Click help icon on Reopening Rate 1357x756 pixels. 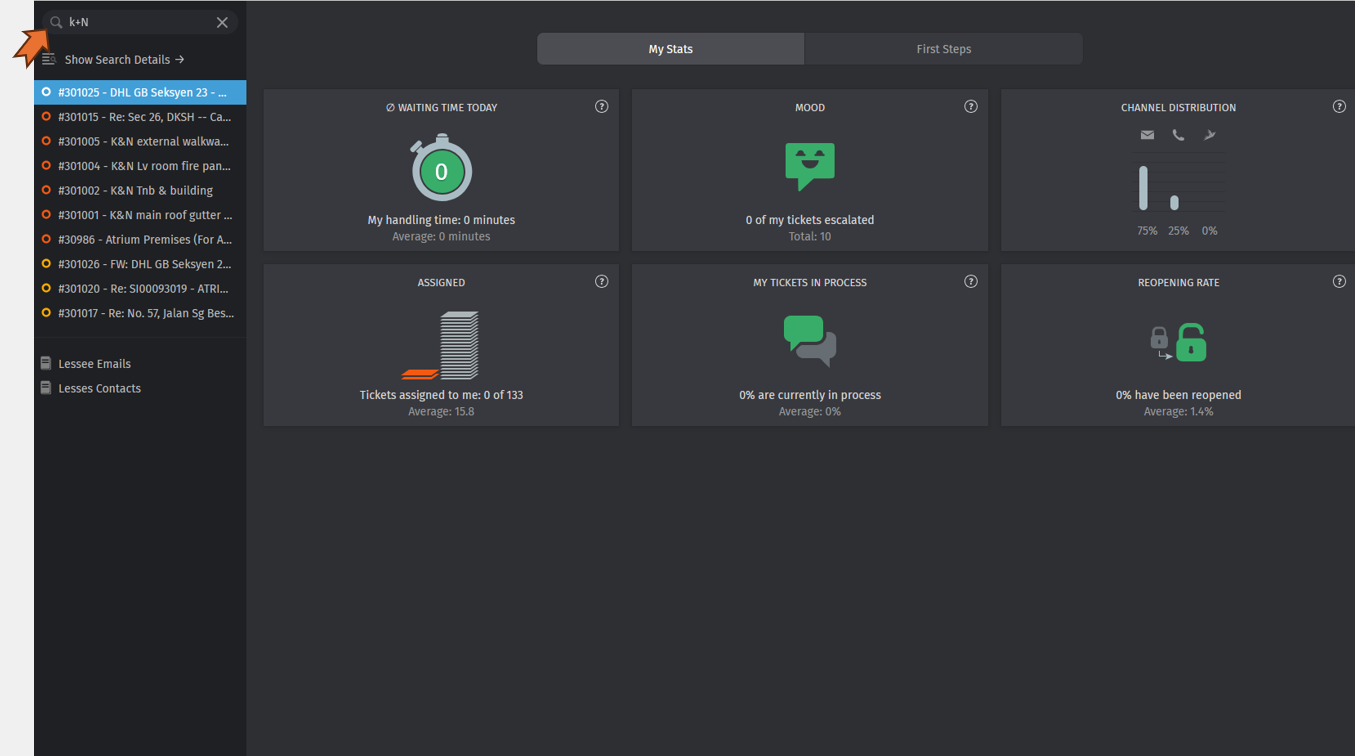click(x=1339, y=282)
